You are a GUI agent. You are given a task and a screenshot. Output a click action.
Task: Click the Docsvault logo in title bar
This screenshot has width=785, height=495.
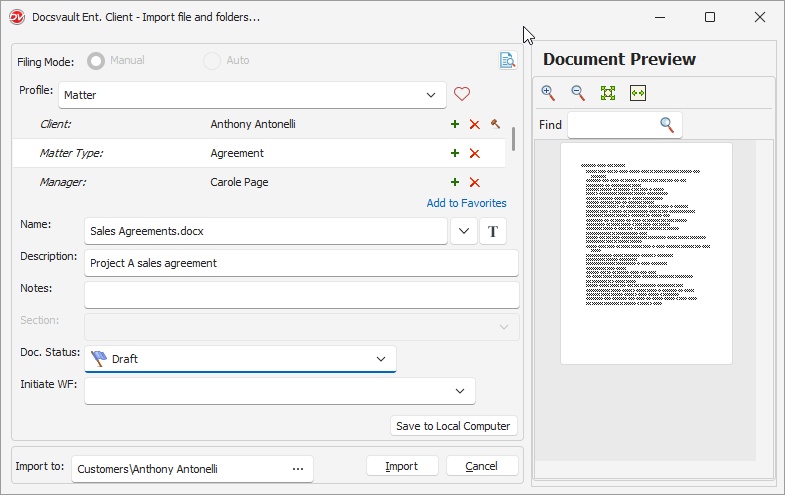click(17, 17)
